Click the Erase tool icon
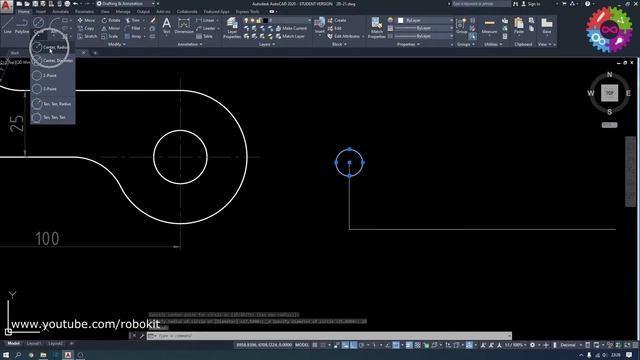 (153, 20)
